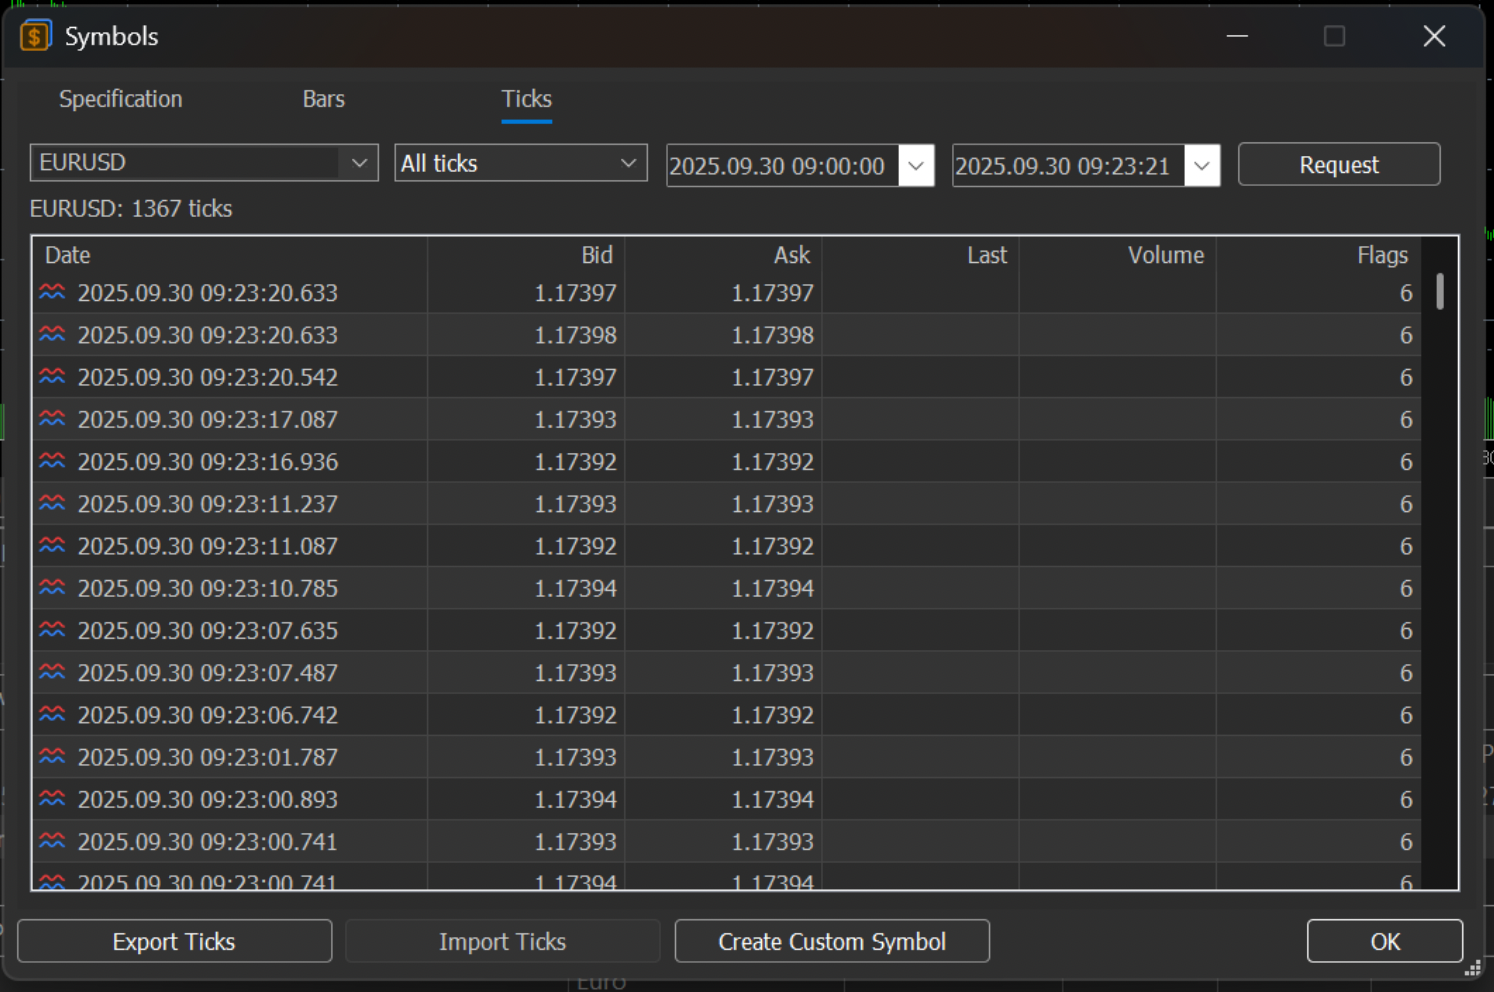1494x992 pixels.
Task: Click the "EURUSD: 1367 ticks" status text
Action: (x=131, y=209)
